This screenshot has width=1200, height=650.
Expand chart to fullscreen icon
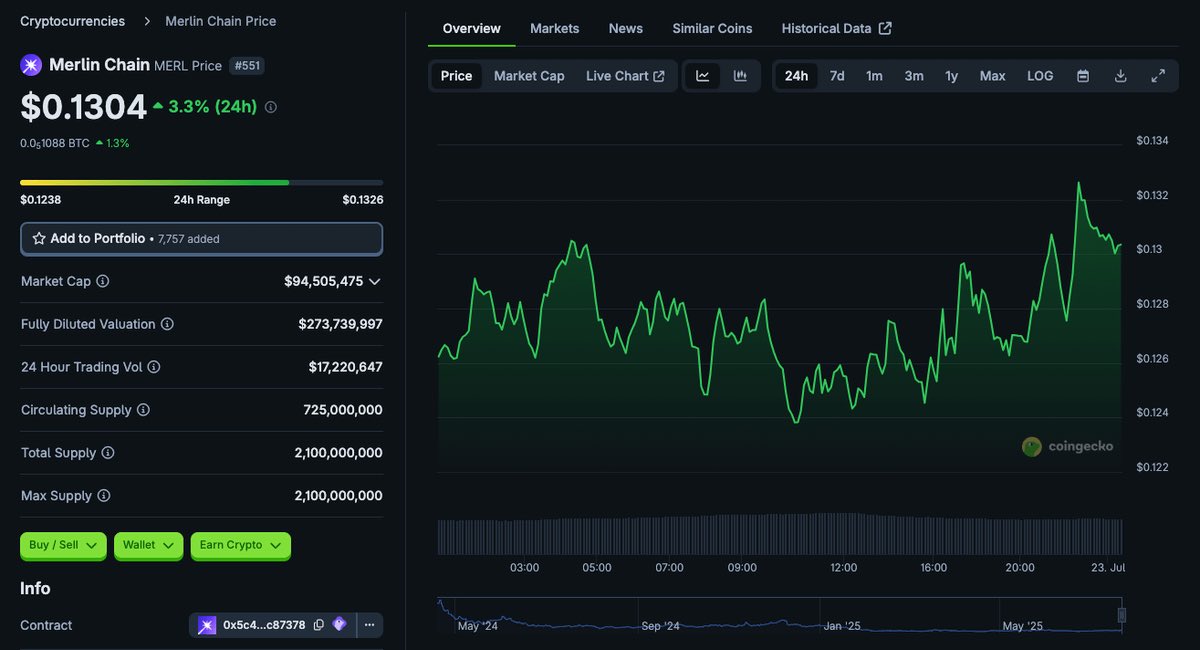[1158, 76]
